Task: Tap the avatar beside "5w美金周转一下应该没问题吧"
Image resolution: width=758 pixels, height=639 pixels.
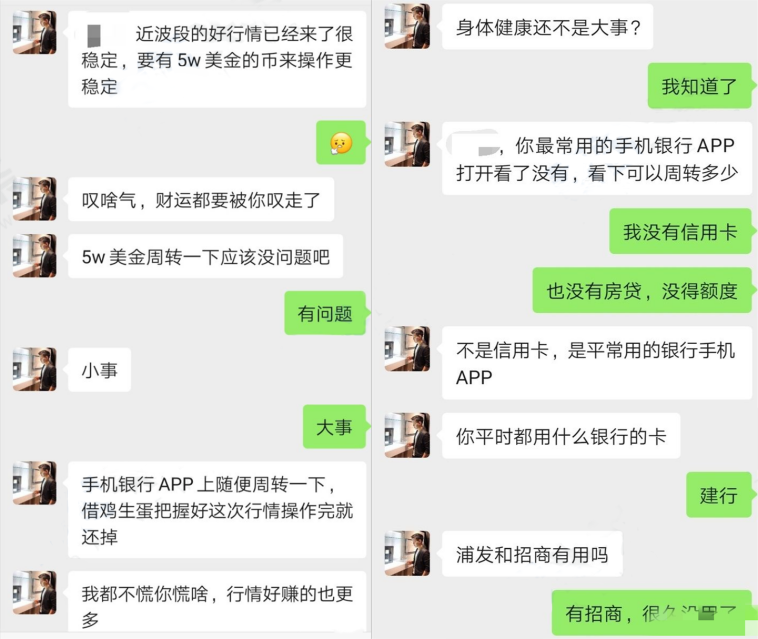Action: pos(34,256)
